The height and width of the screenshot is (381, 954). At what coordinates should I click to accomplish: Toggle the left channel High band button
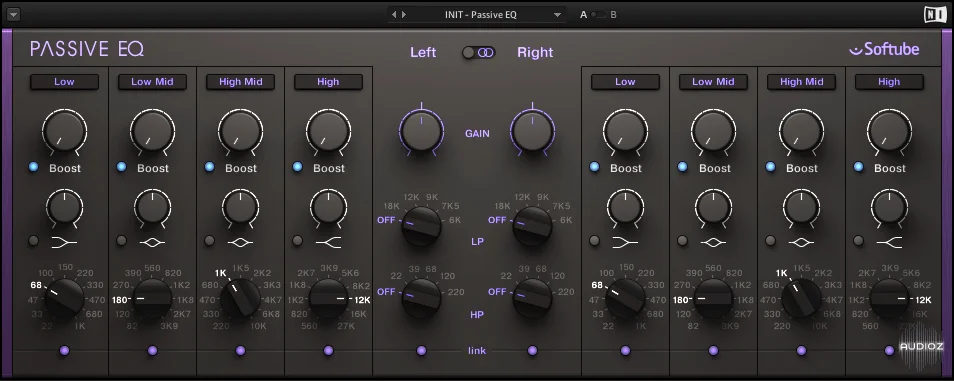328,82
